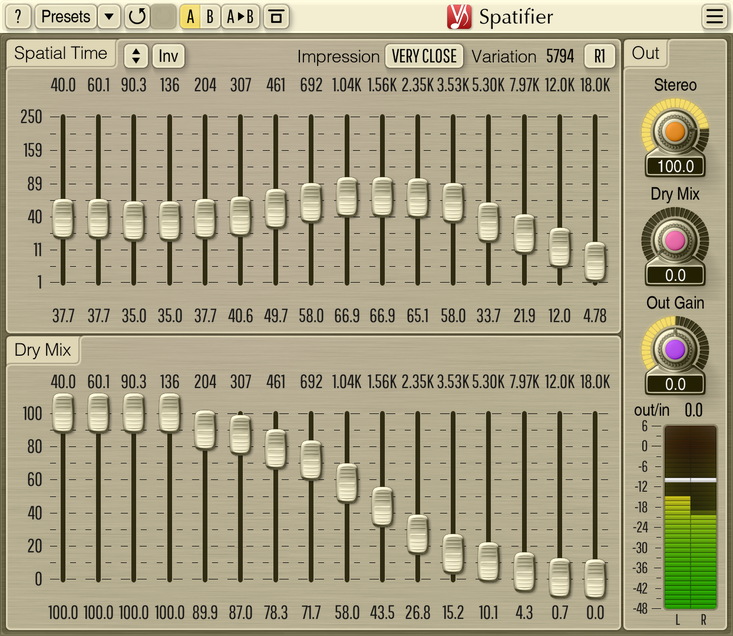This screenshot has height=636, width=733.
Task: Click the pink Dry Mix knob
Action: pos(675,241)
